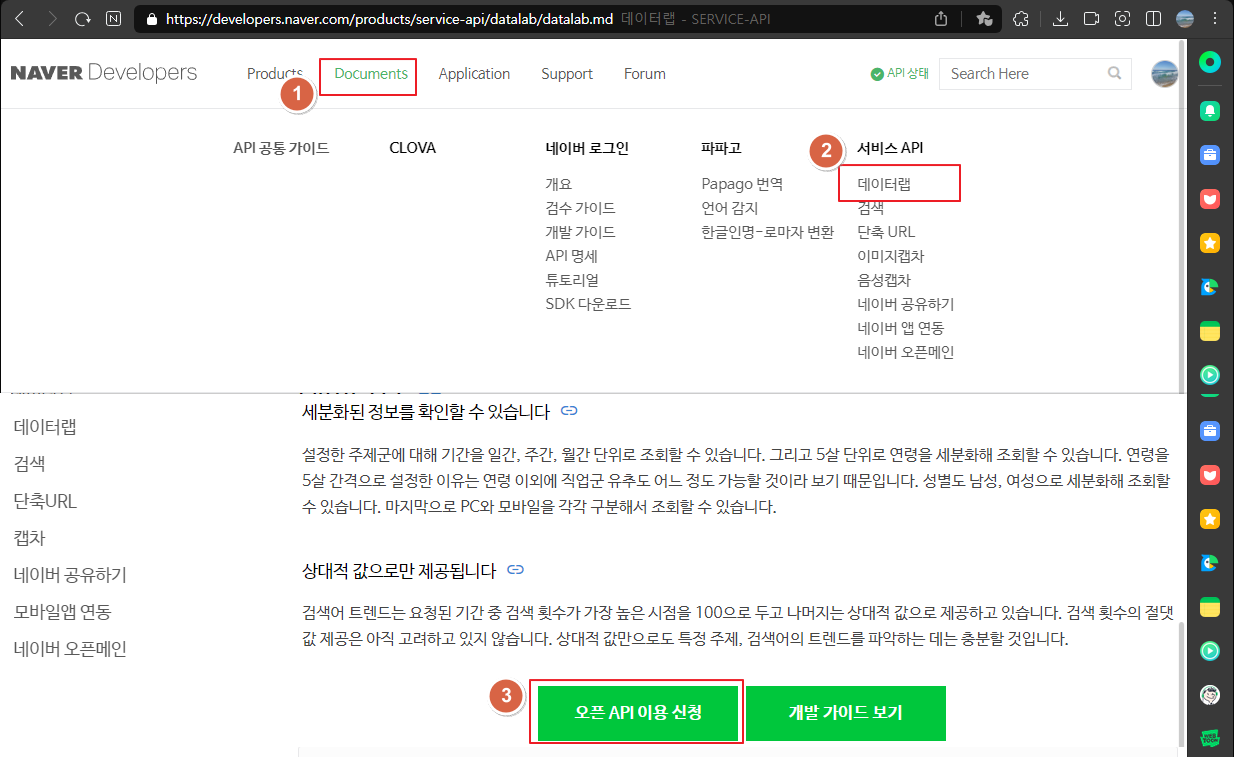
Task: Open the Documents menu
Action: [371, 74]
